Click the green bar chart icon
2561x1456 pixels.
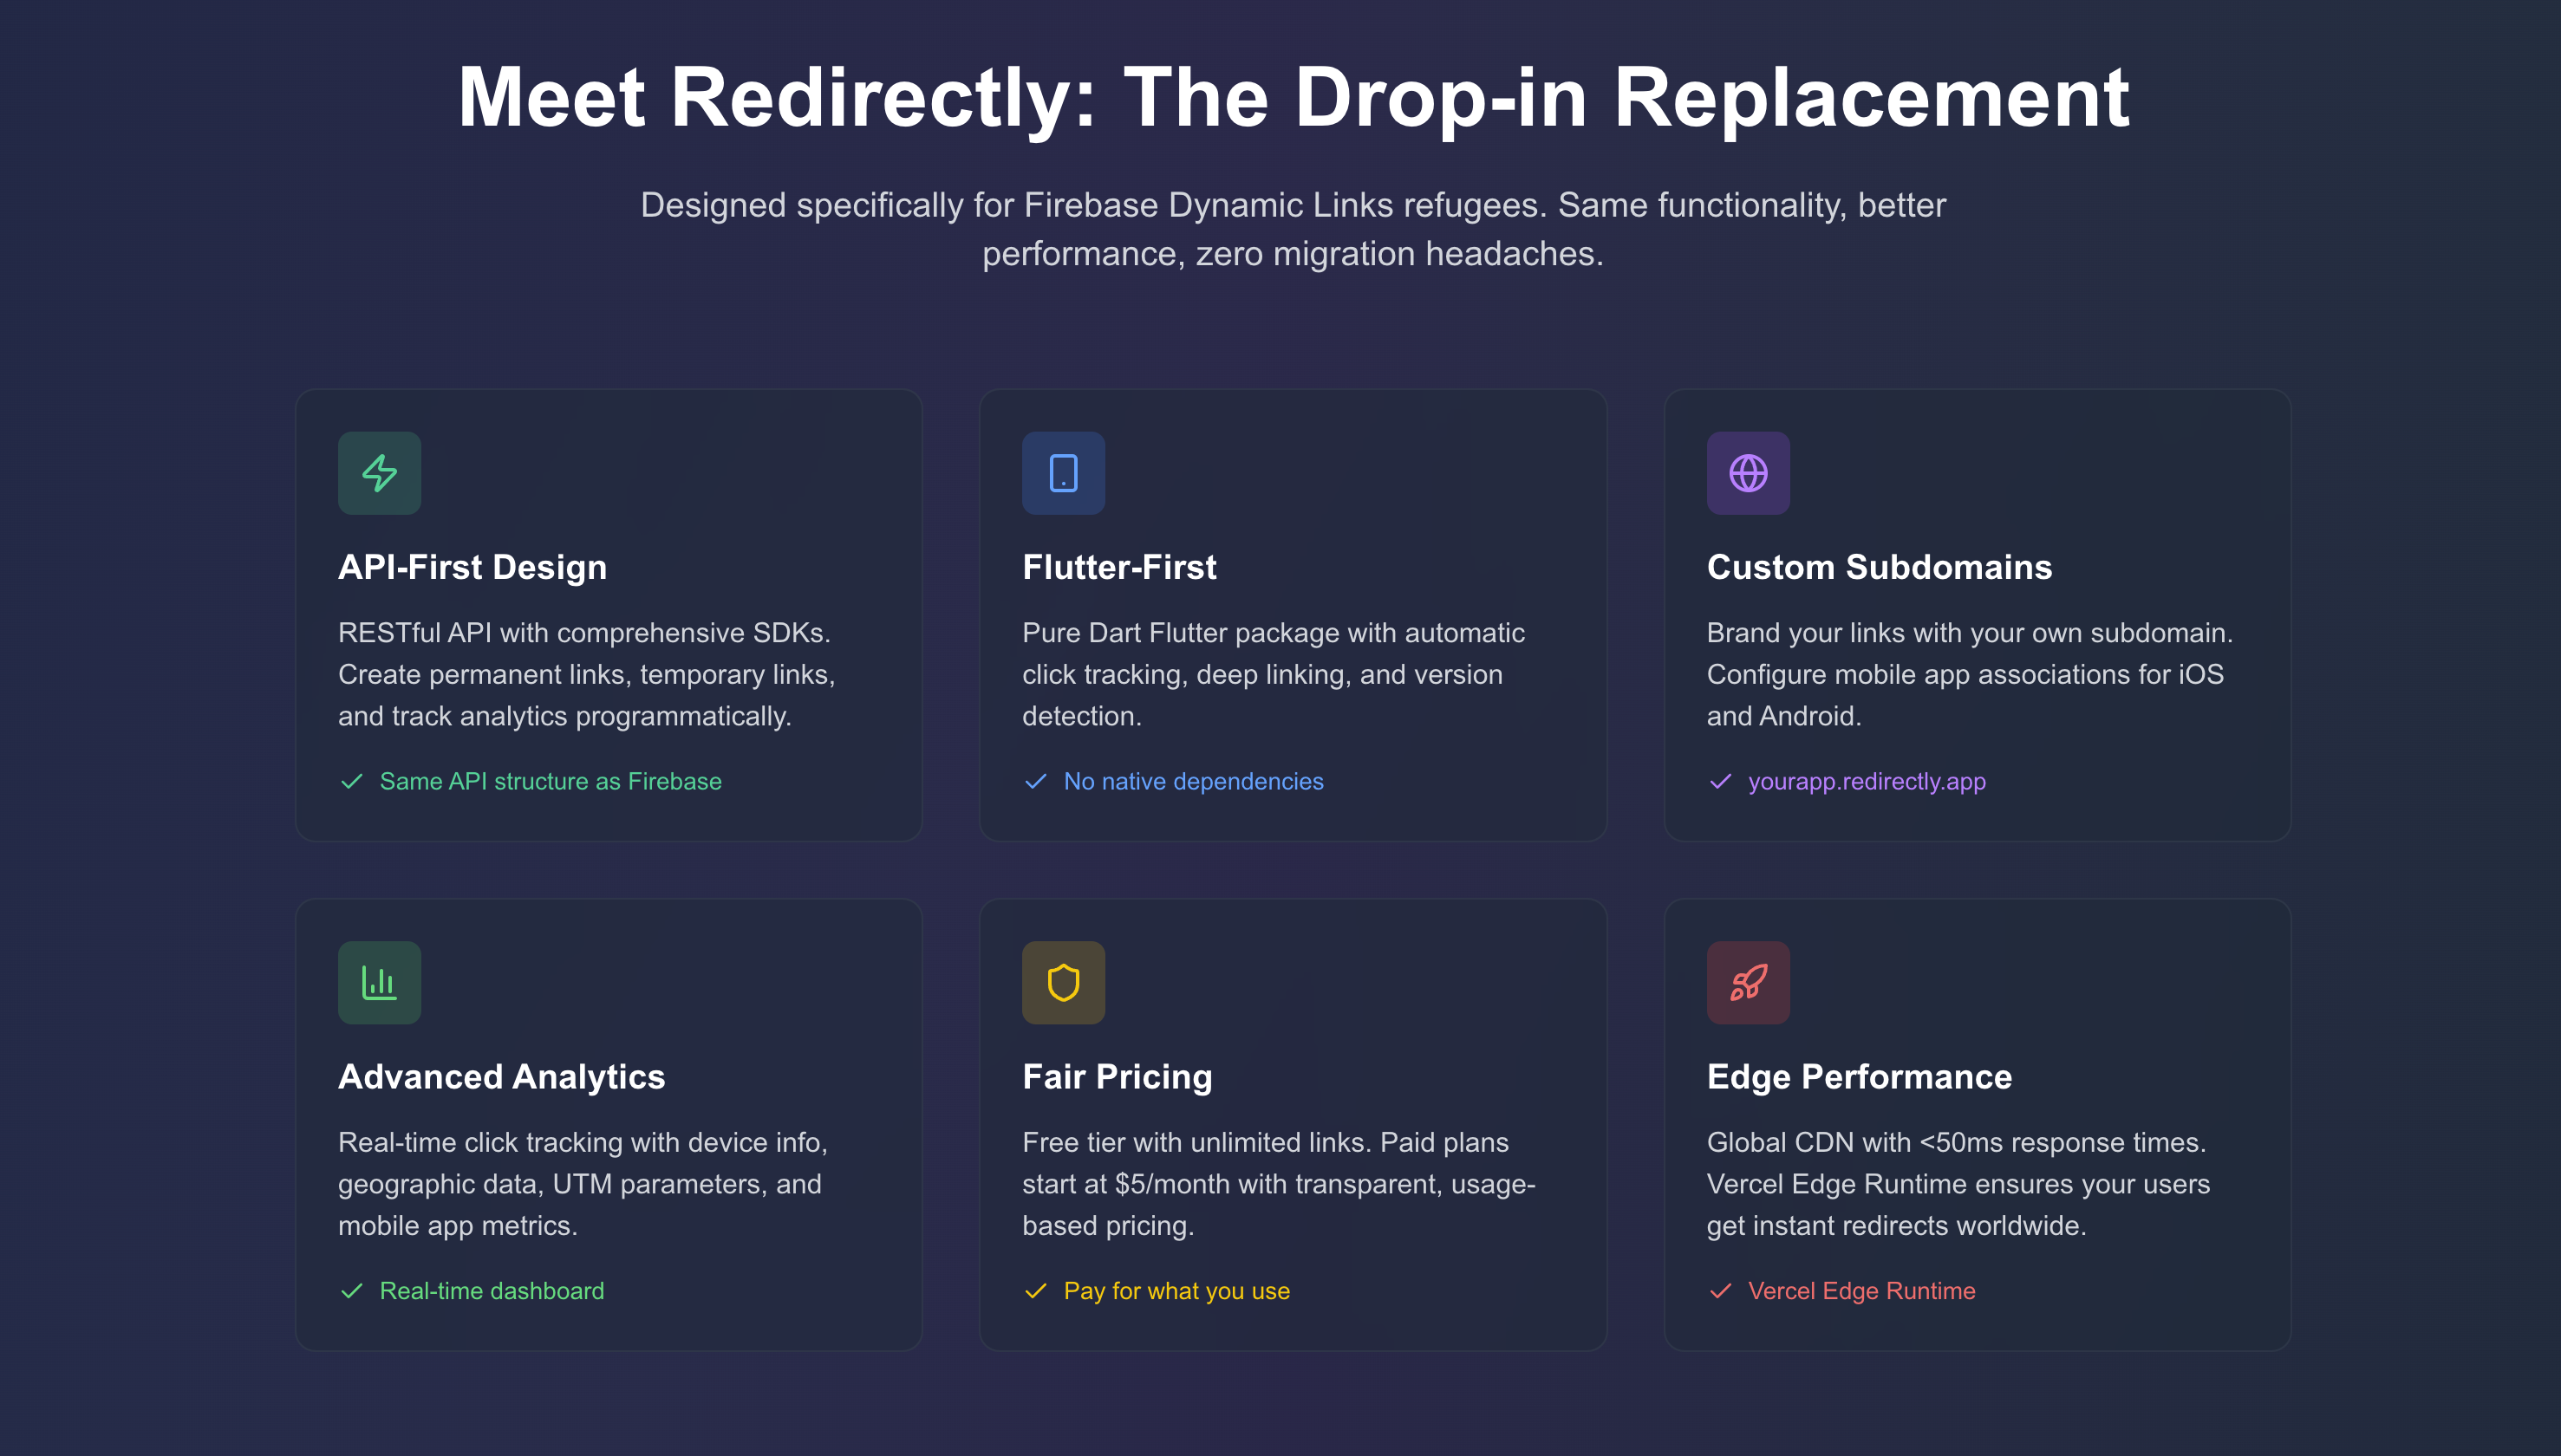pyautogui.click(x=379, y=982)
